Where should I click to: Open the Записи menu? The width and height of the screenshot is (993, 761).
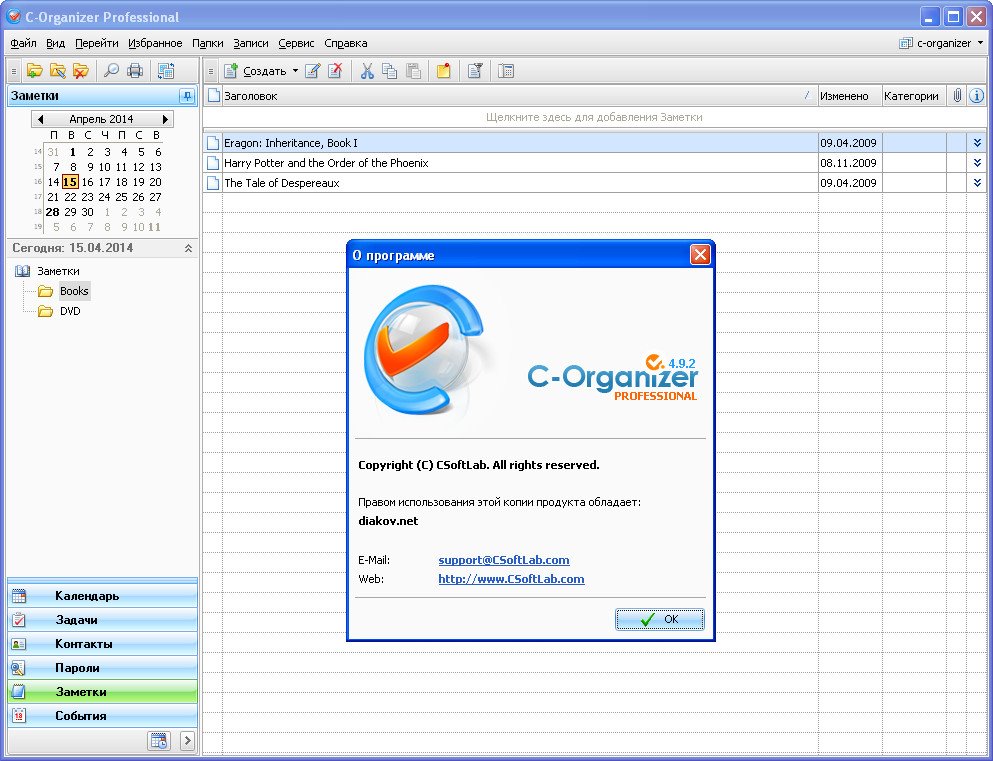pos(251,43)
